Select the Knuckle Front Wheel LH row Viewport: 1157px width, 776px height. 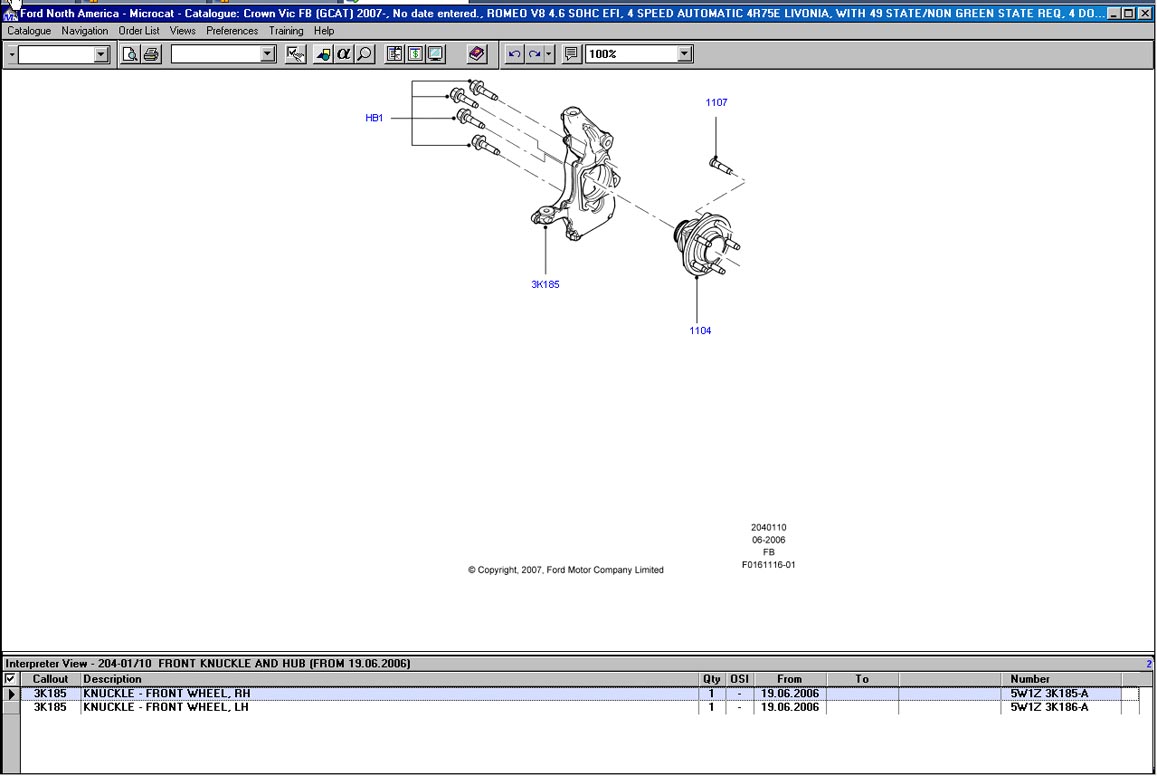coord(166,707)
